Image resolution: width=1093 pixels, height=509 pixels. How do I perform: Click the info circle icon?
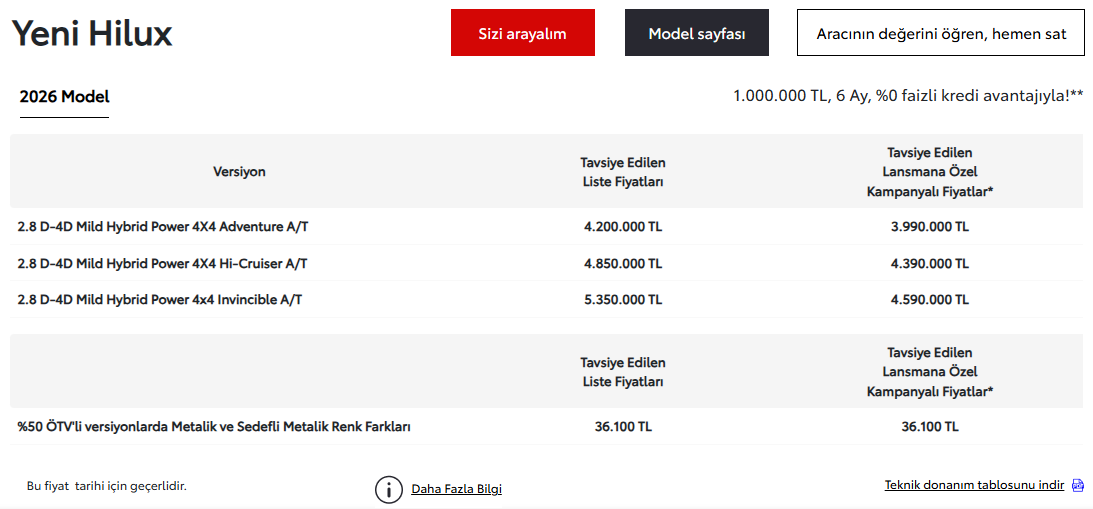click(x=389, y=489)
